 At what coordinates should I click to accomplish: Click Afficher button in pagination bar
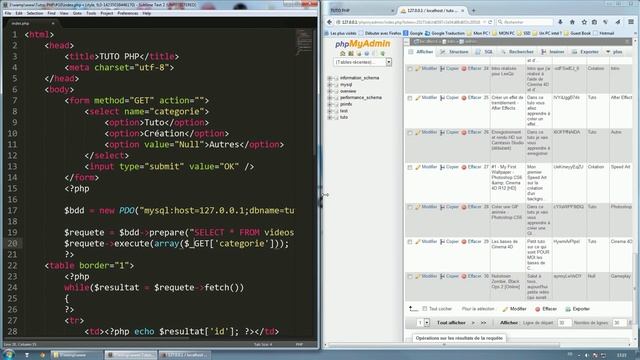(x=509, y=323)
